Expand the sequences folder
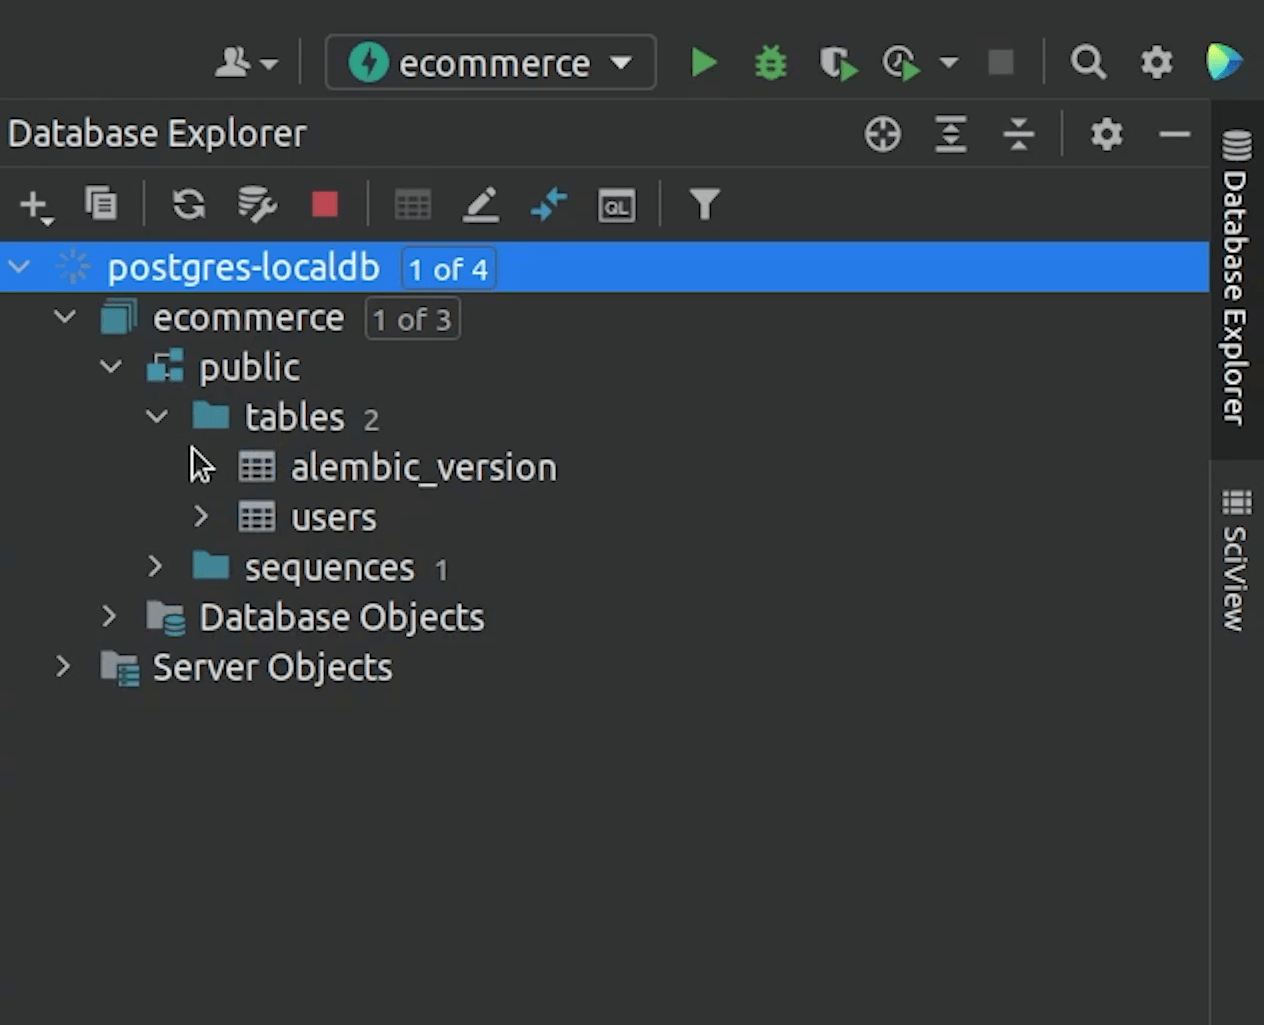Screen dimensions: 1264x1025 click(x=155, y=567)
